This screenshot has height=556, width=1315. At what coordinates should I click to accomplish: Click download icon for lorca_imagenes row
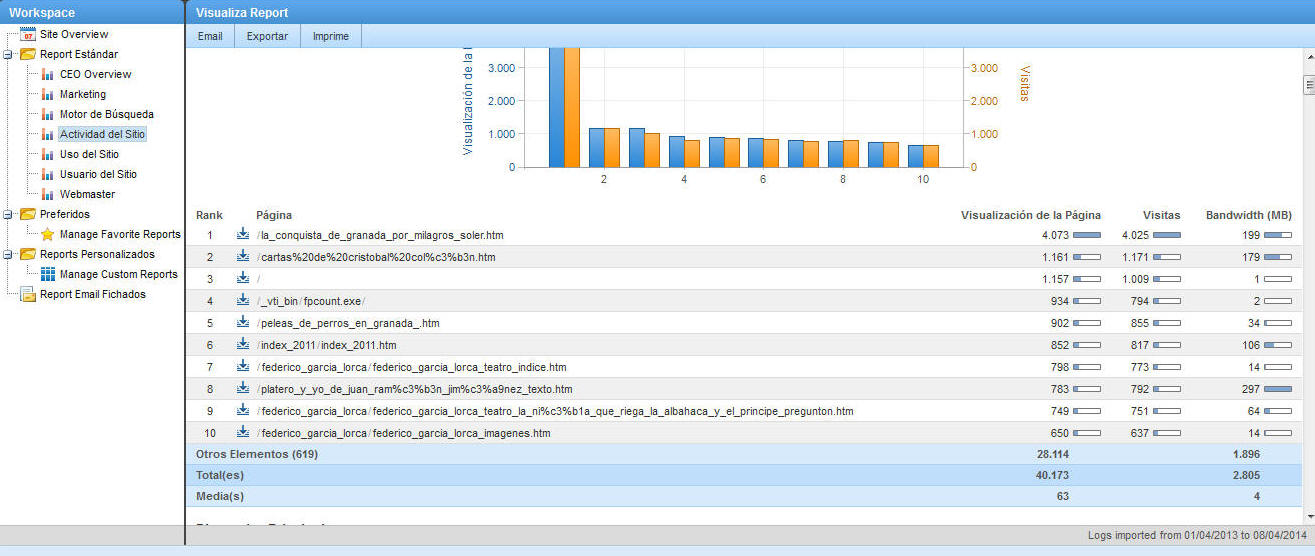[x=243, y=432]
